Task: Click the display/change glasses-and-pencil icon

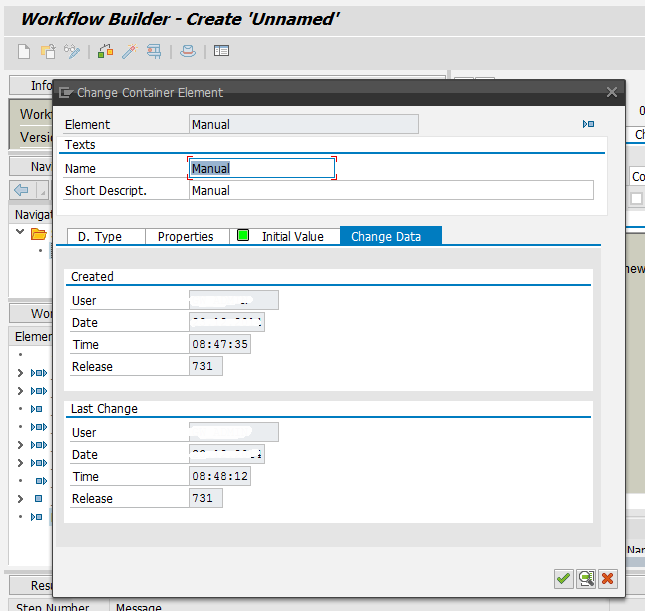Action: coord(72,51)
